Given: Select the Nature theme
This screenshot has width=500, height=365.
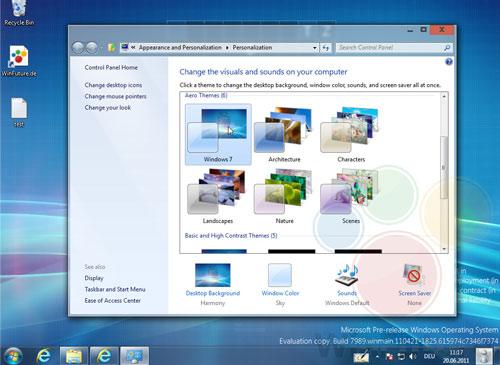Looking at the screenshot, I should click(x=284, y=196).
